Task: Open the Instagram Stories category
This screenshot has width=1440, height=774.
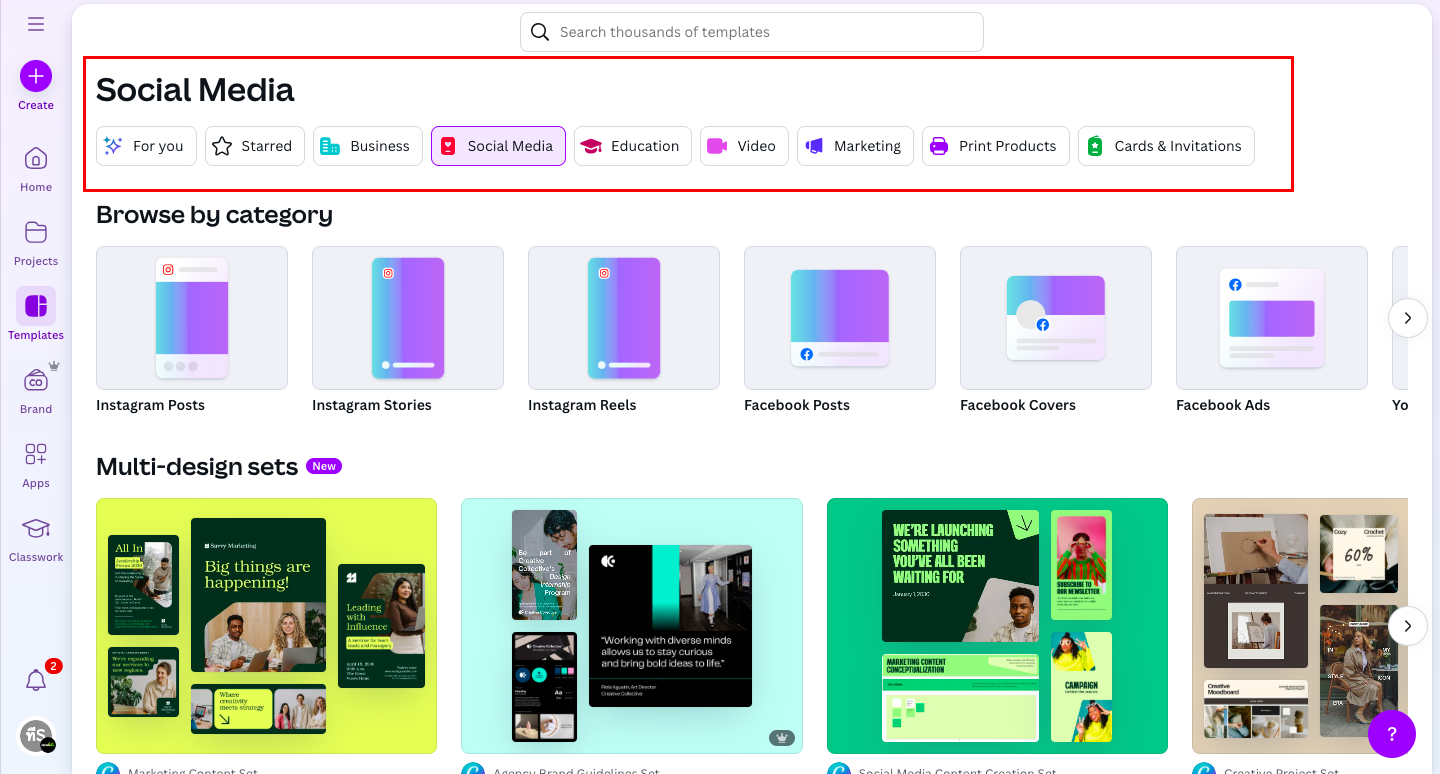Action: coord(408,318)
